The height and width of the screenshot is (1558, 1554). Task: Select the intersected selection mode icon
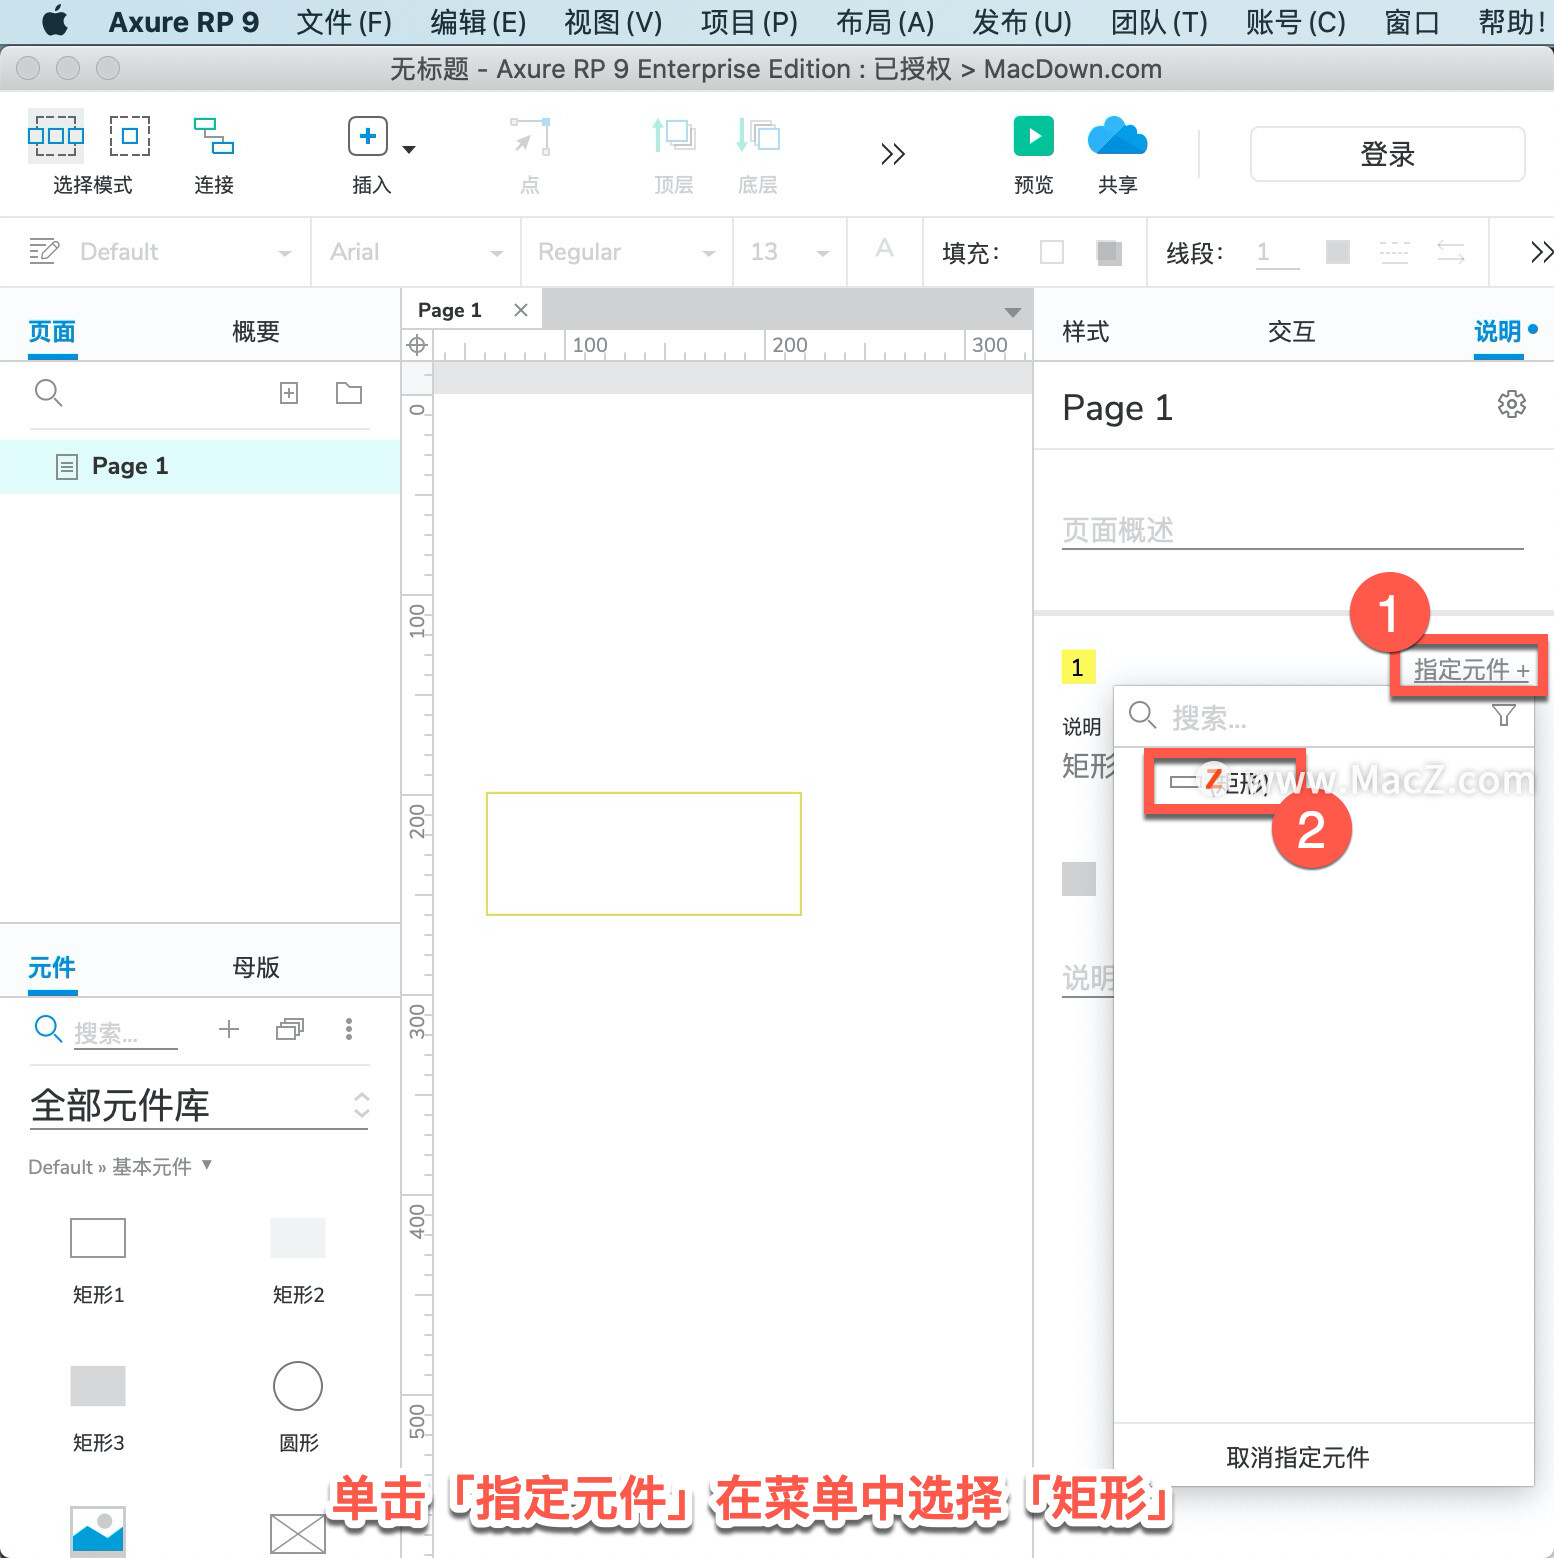(x=55, y=135)
